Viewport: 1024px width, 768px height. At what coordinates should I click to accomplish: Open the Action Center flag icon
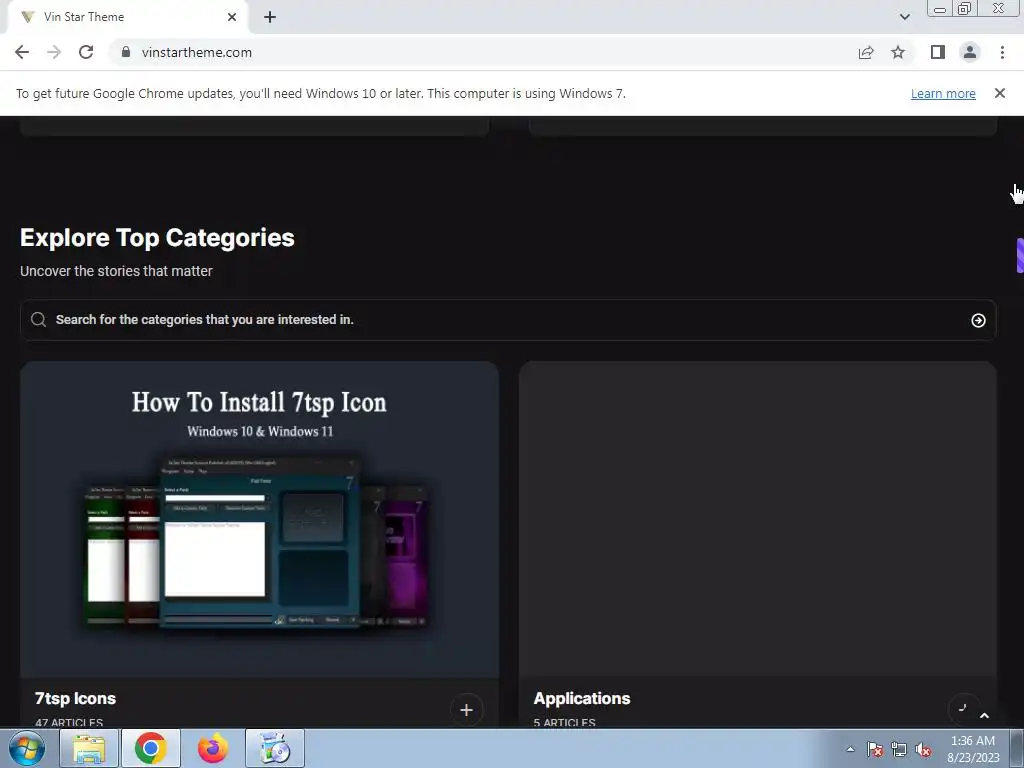(875, 749)
